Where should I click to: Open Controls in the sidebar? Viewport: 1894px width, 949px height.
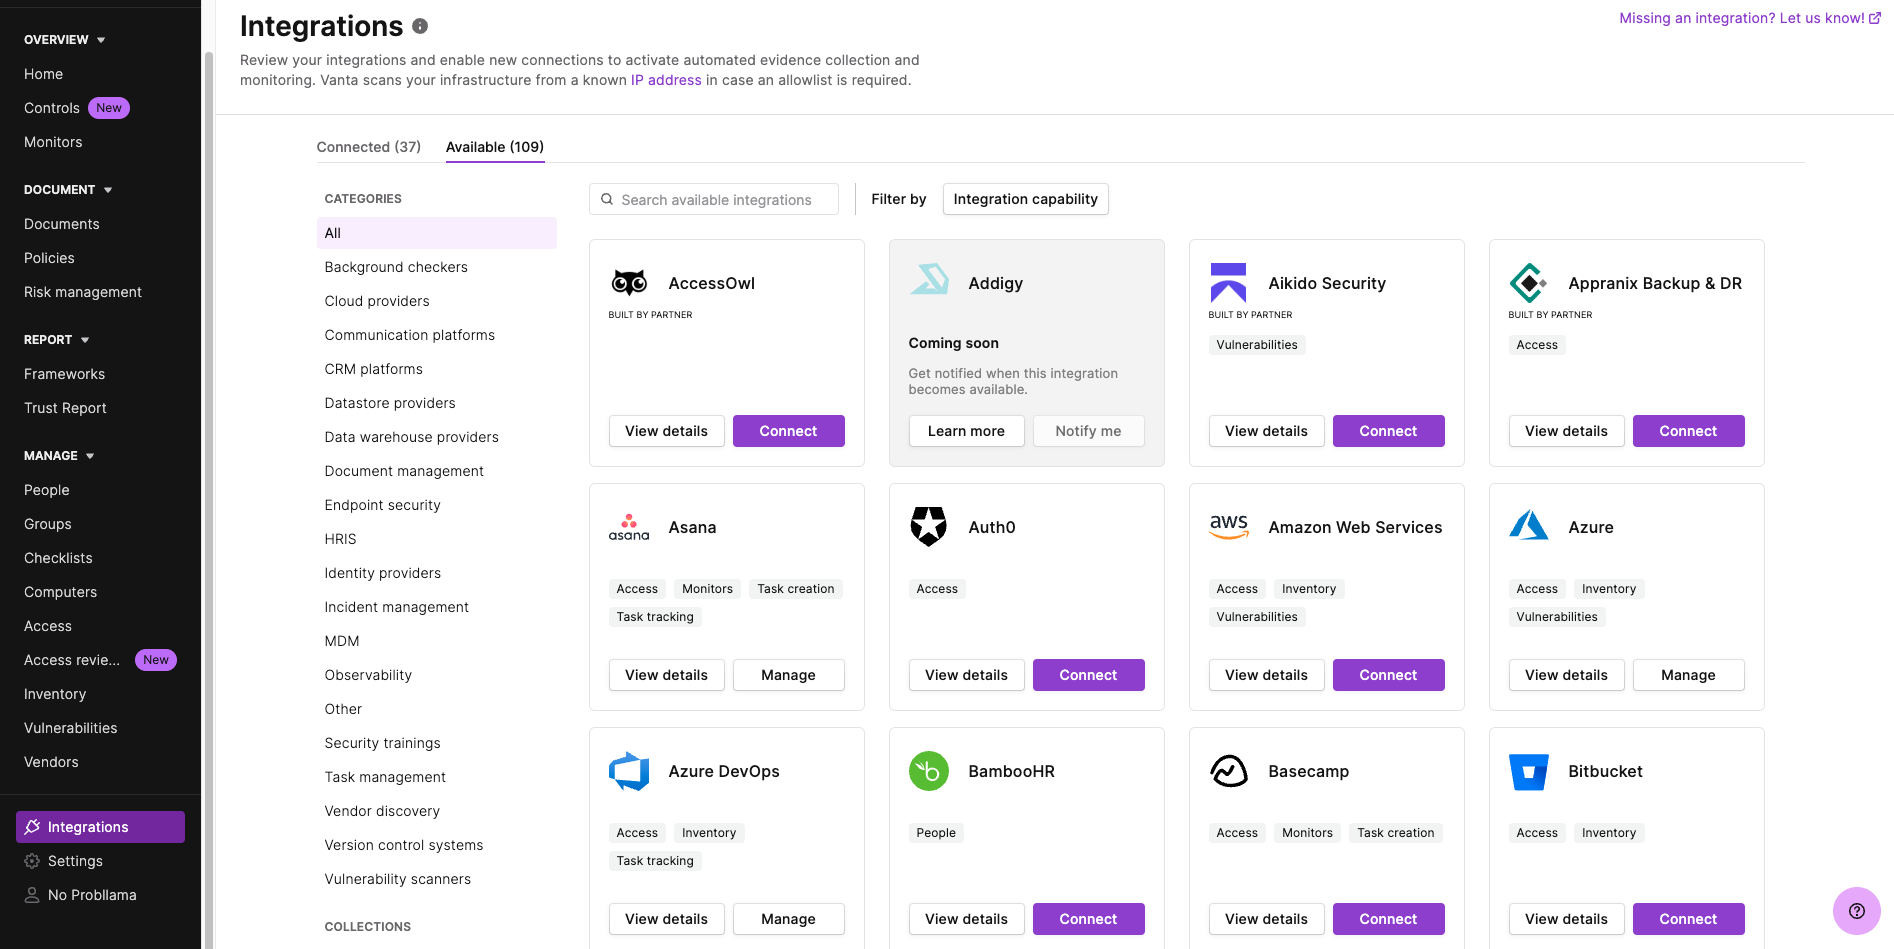coord(52,108)
